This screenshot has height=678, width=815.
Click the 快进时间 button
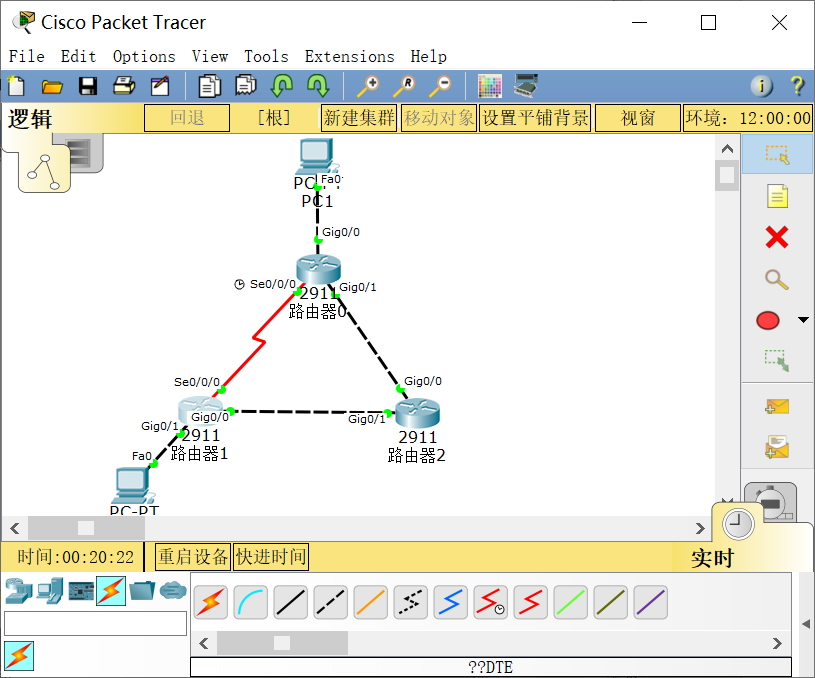(271, 557)
